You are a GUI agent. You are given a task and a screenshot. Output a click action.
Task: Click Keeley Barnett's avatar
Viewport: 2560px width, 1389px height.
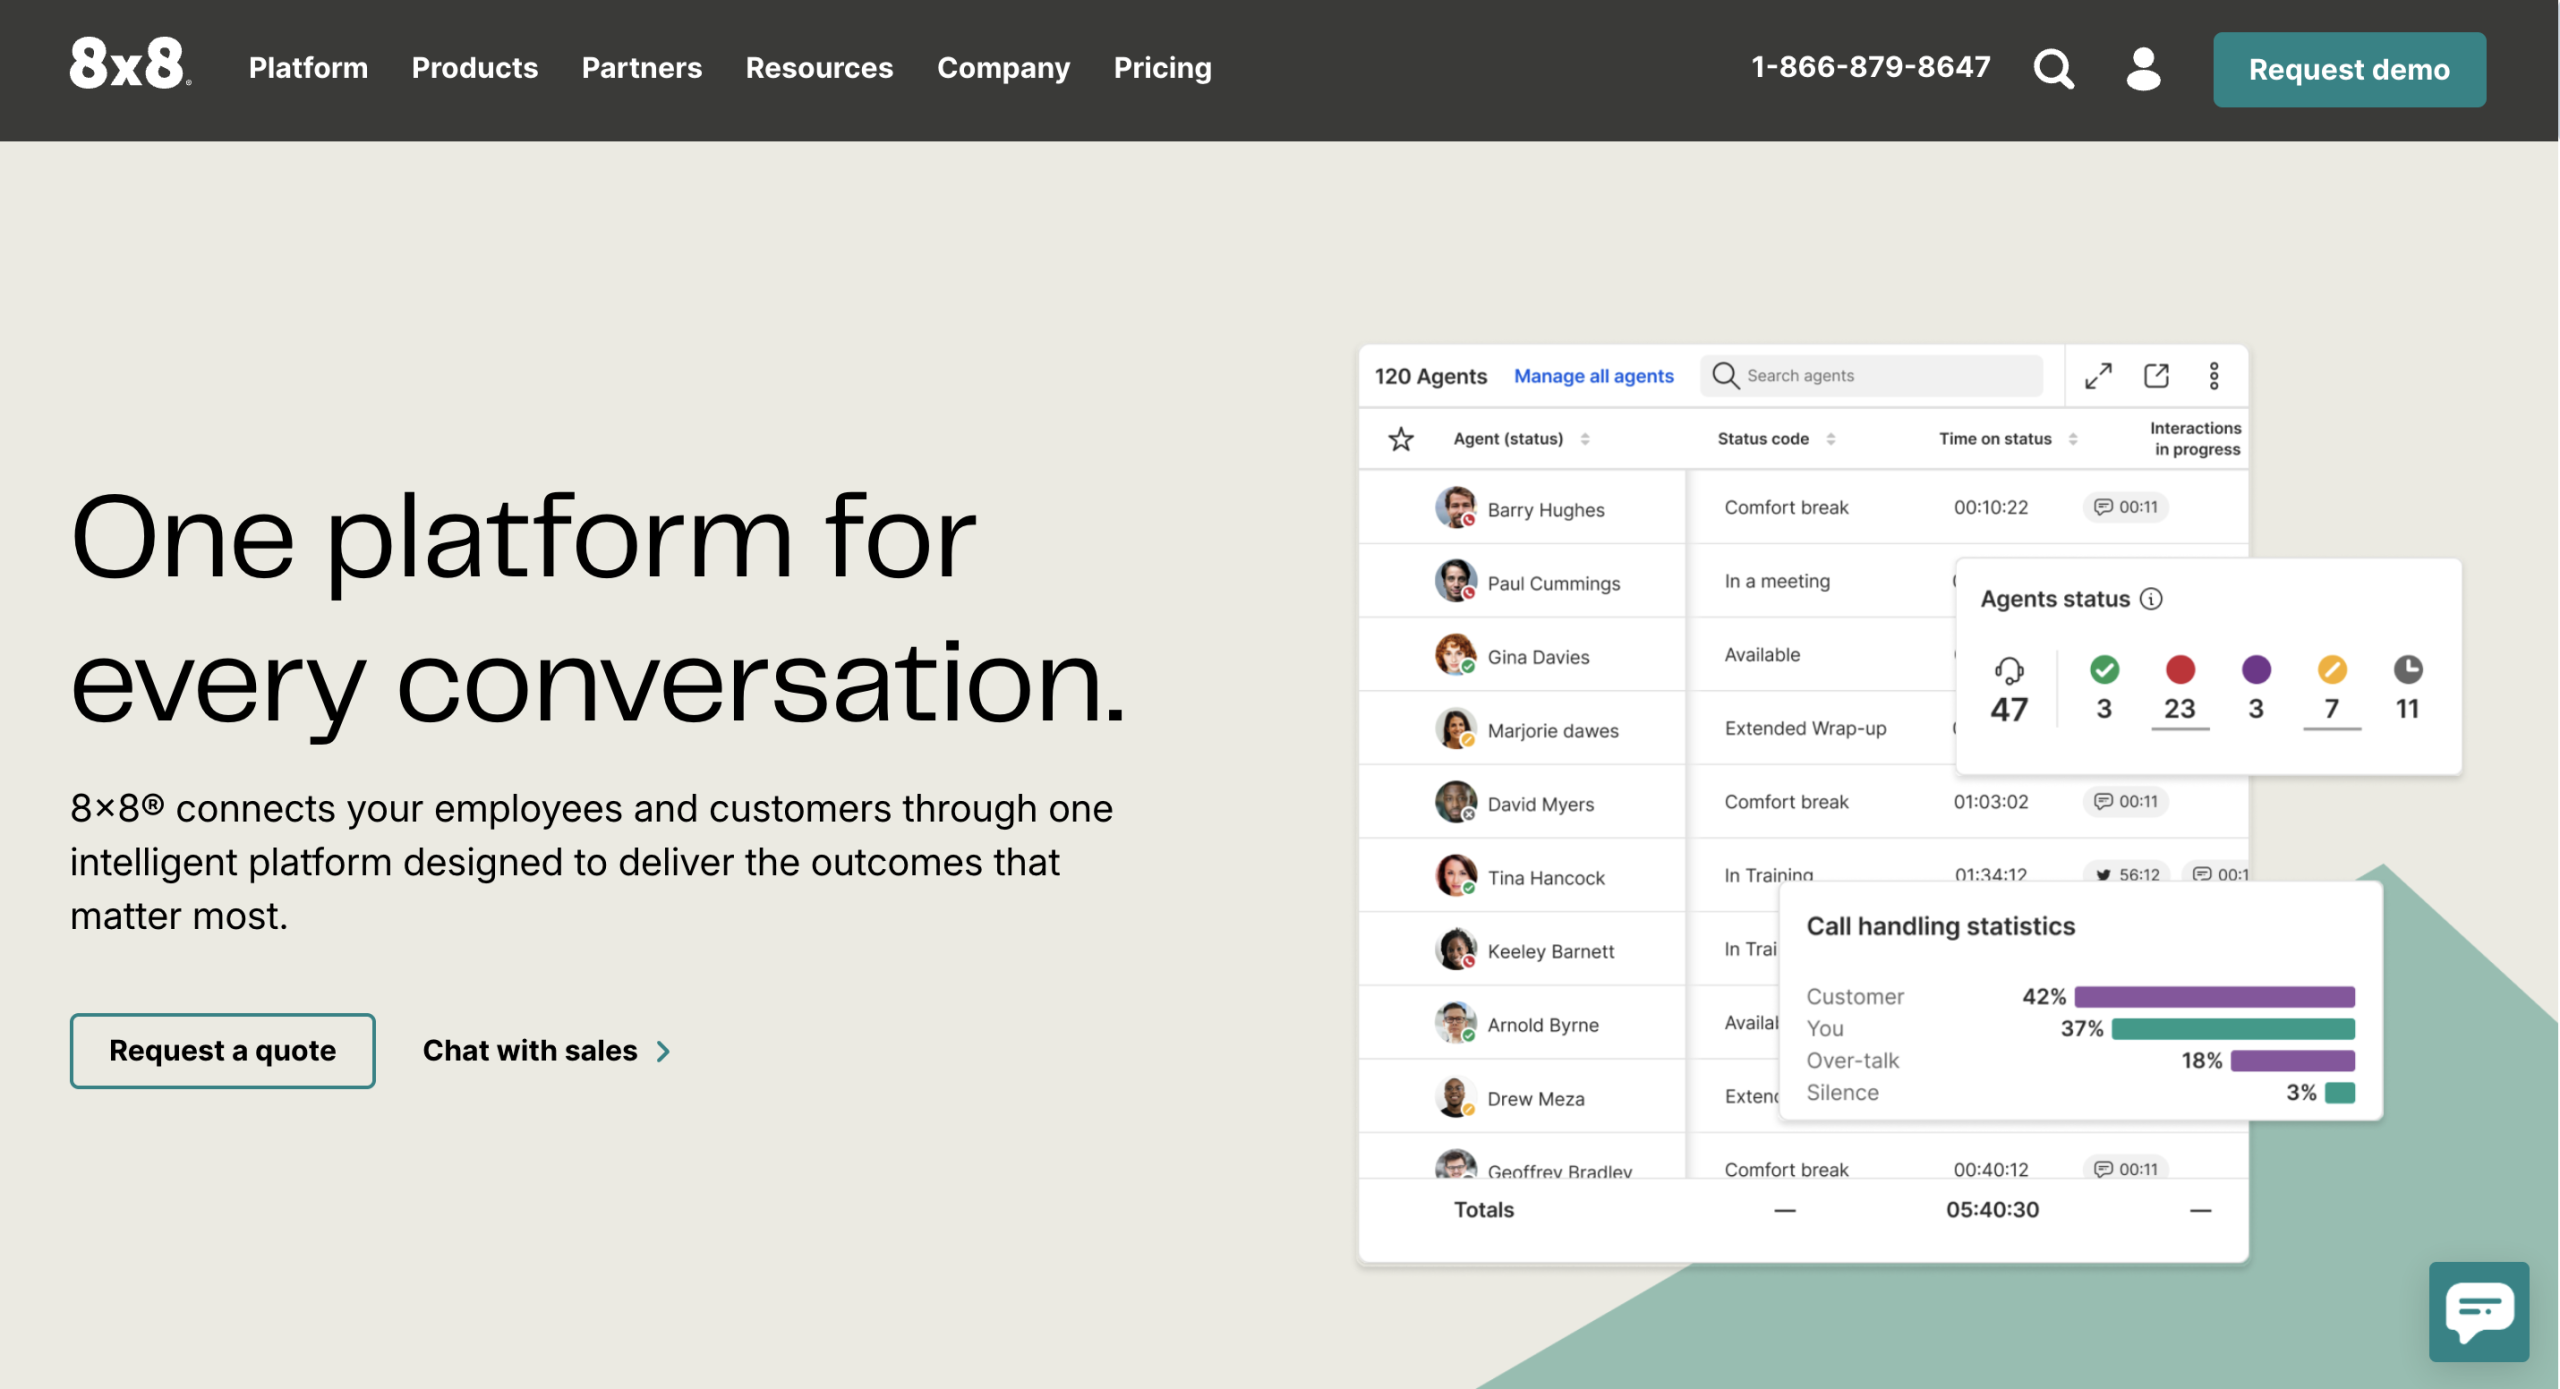tap(1456, 950)
